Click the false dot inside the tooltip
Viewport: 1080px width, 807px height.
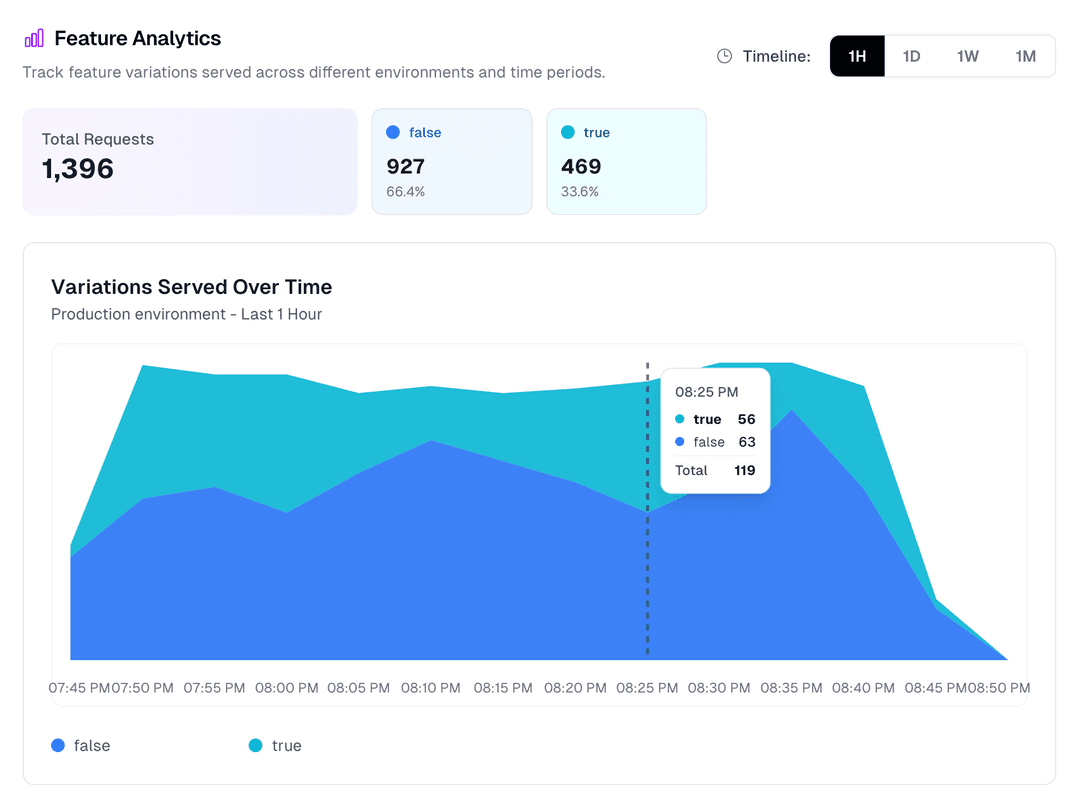(x=681, y=442)
